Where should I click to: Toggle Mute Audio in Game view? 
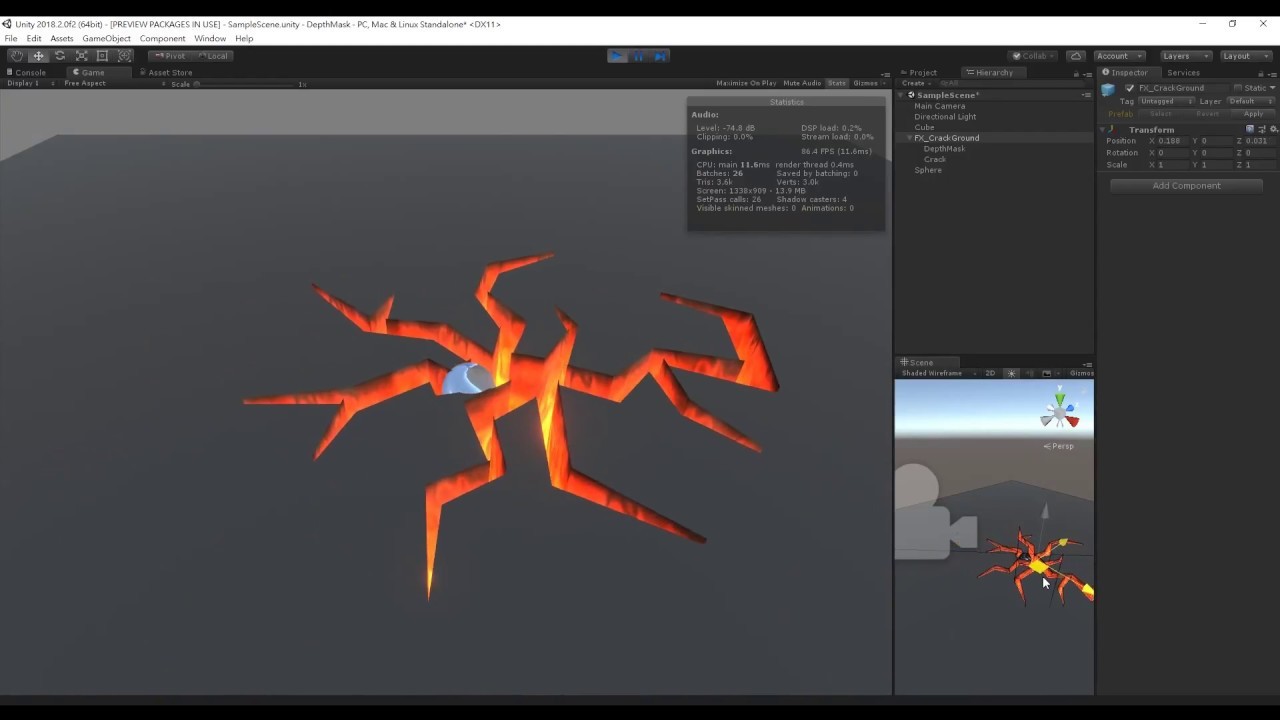point(801,83)
